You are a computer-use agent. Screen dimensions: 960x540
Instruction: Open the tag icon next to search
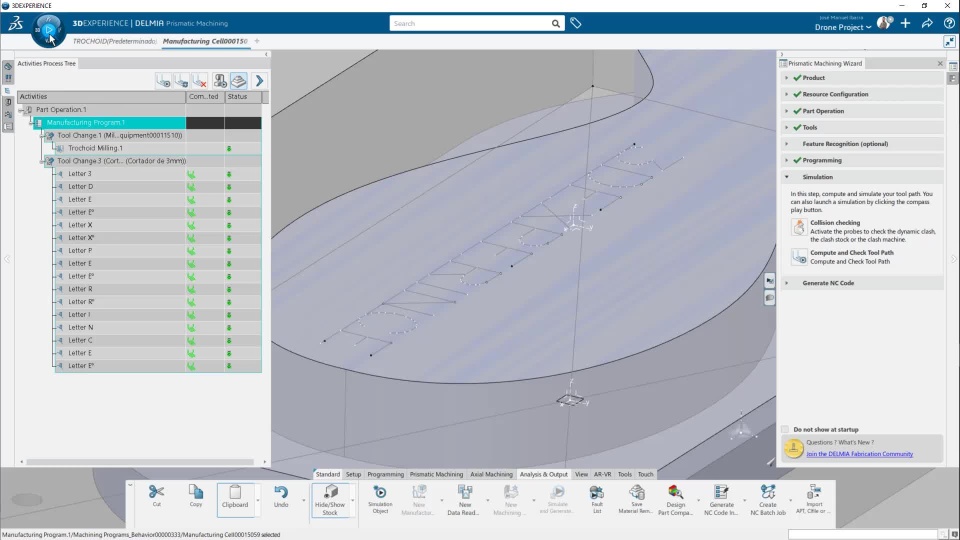click(x=576, y=23)
